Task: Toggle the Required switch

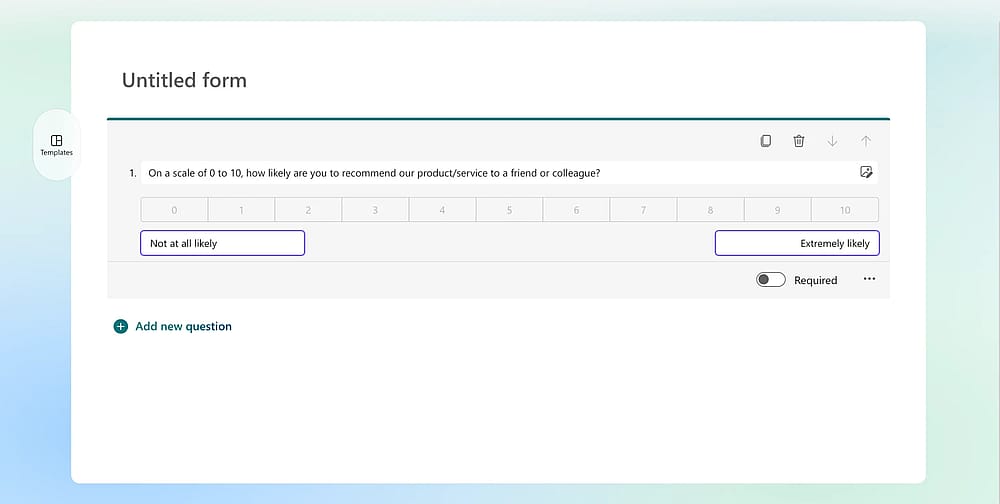Action: 770,280
